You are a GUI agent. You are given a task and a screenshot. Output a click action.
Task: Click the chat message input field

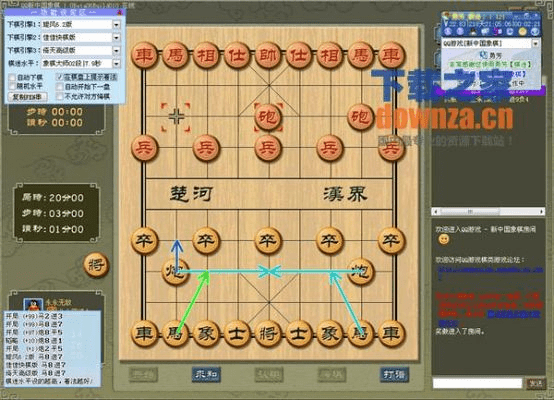pyautogui.click(x=477, y=383)
